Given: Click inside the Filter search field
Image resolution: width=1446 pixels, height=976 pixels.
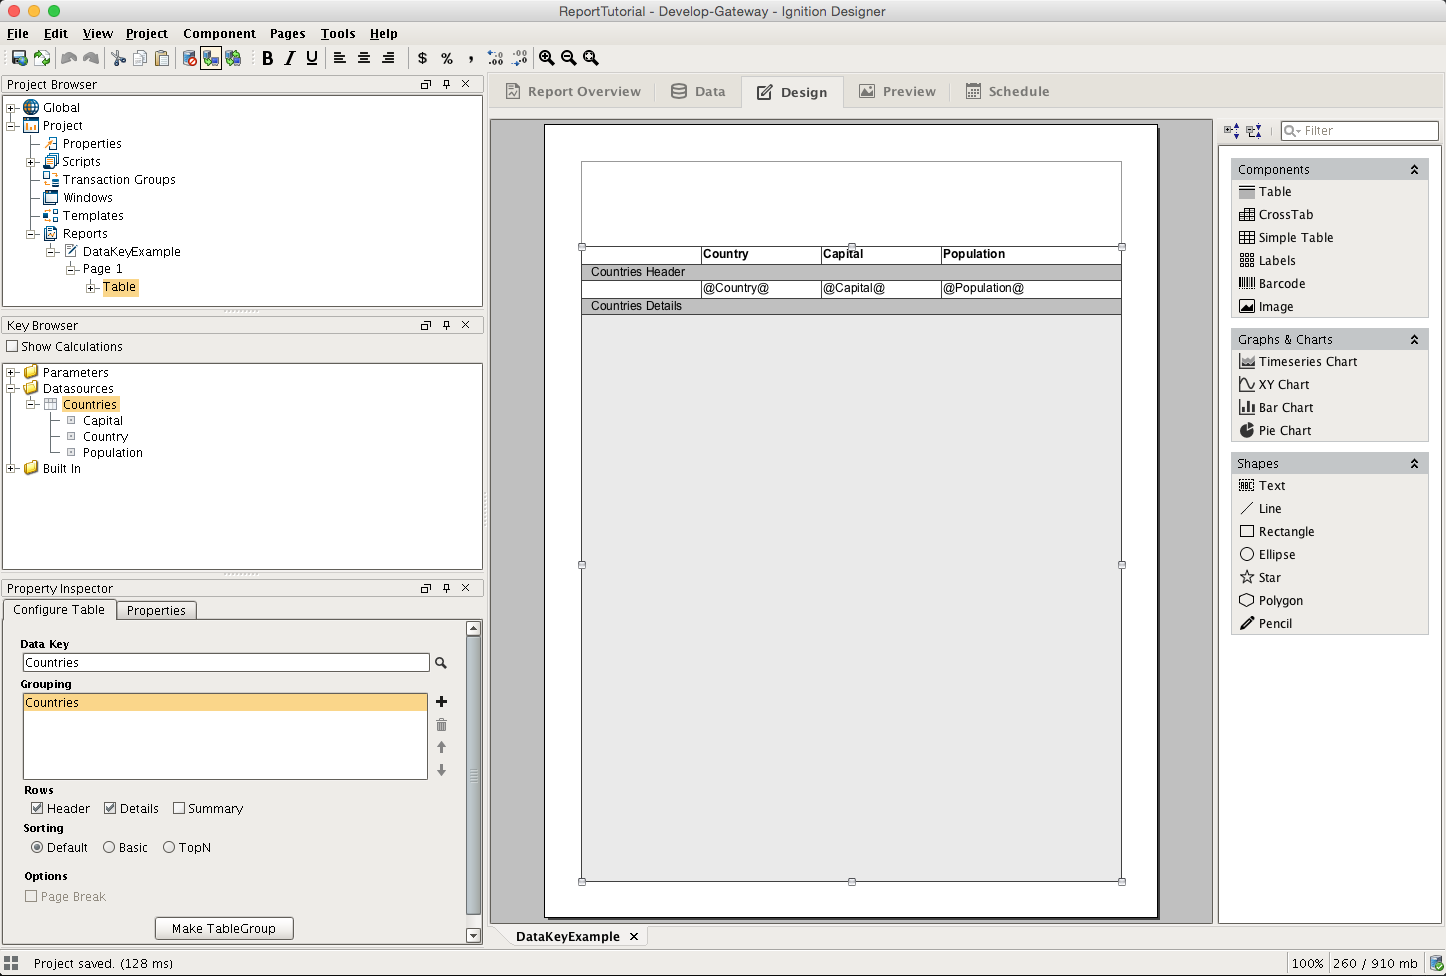Looking at the screenshot, I should point(1360,130).
